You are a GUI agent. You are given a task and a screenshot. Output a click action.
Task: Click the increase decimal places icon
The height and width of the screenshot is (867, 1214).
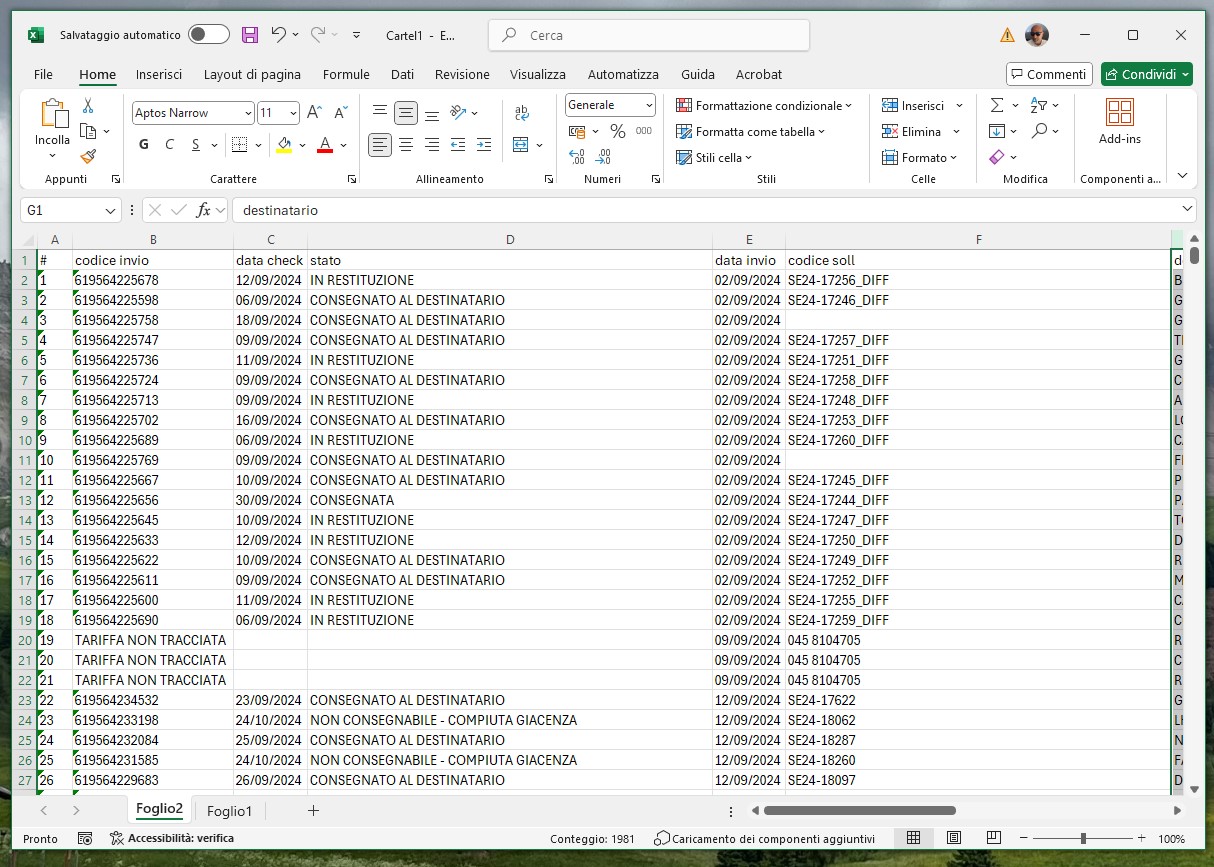click(x=577, y=157)
